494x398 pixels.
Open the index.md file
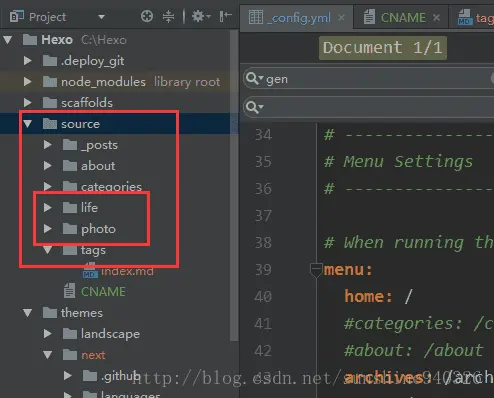click(127, 271)
